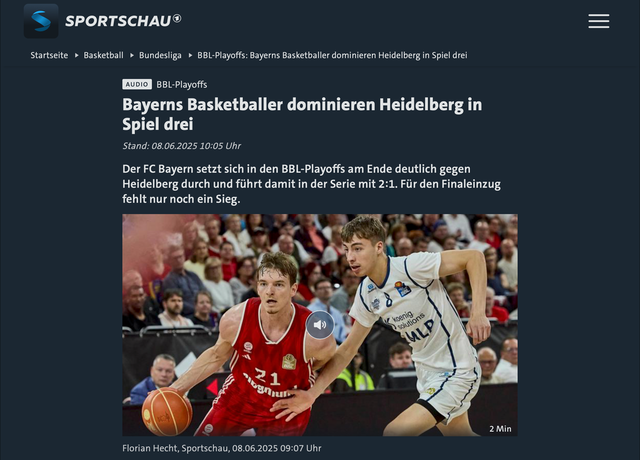Click the '2 Min' duration label
This screenshot has width=640, height=460.
point(500,429)
